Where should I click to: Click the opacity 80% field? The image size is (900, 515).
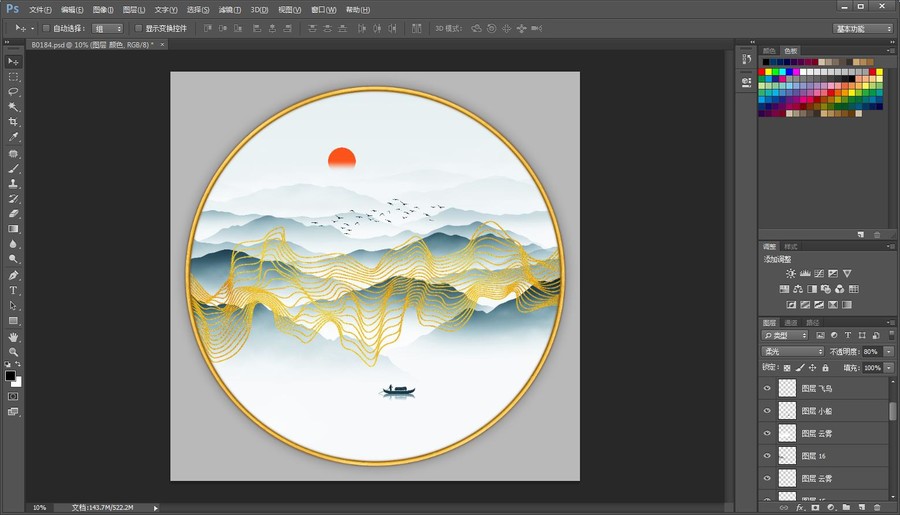coord(871,351)
